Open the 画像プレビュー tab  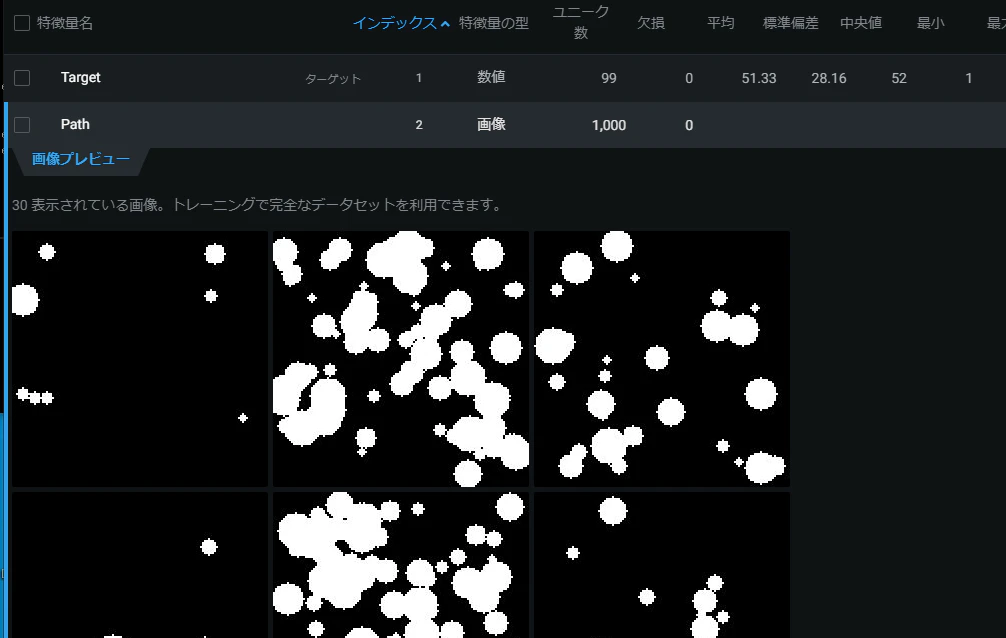(81, 159)
